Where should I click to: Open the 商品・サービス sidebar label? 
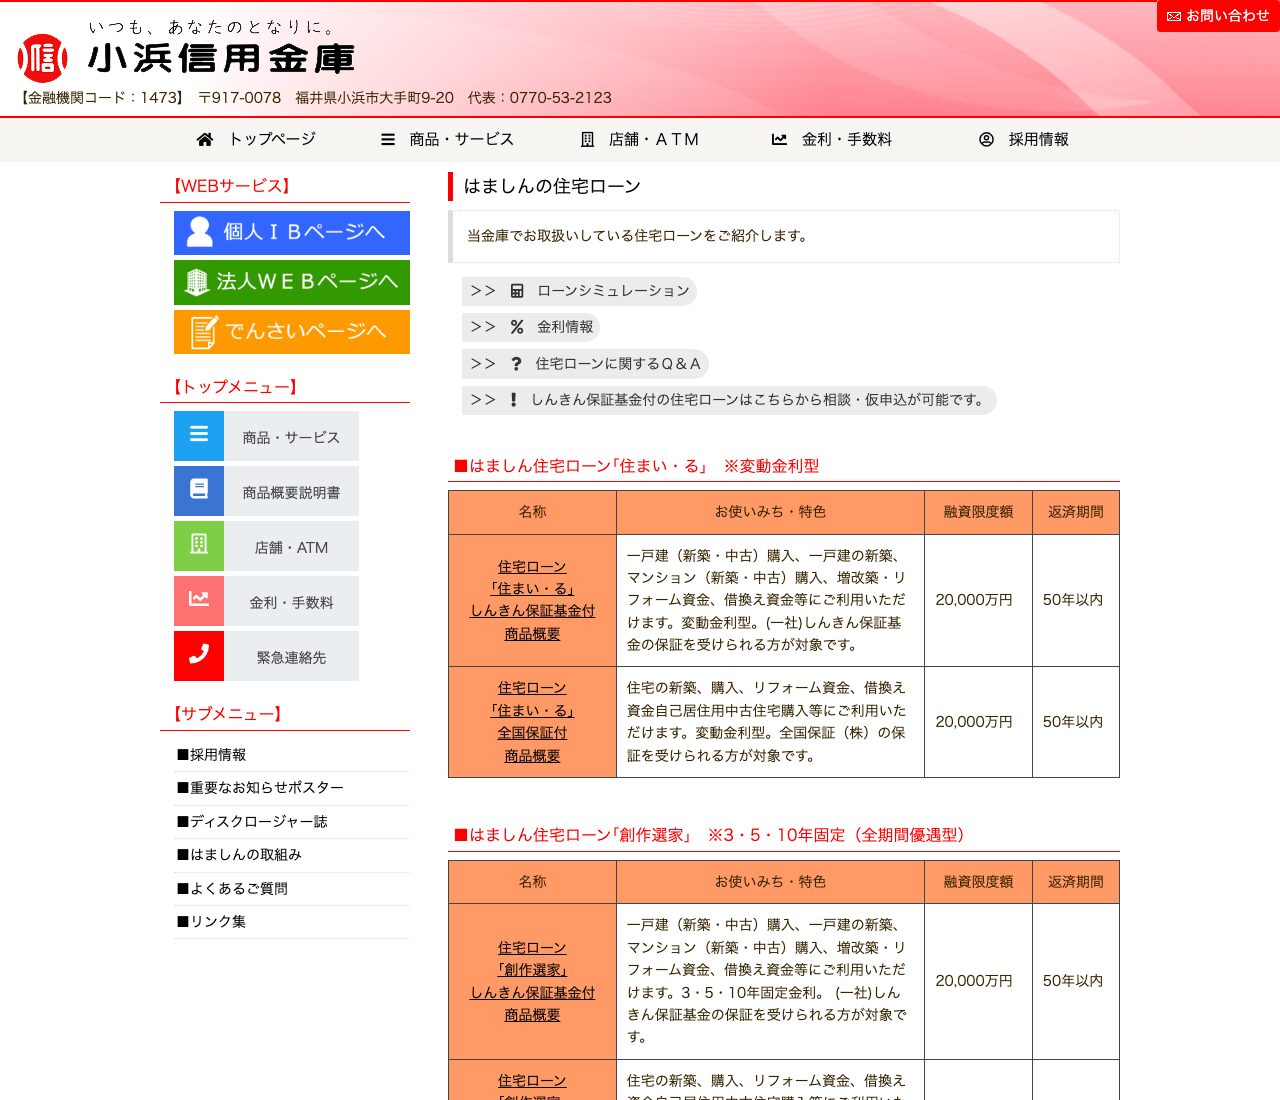click(291, 437)
